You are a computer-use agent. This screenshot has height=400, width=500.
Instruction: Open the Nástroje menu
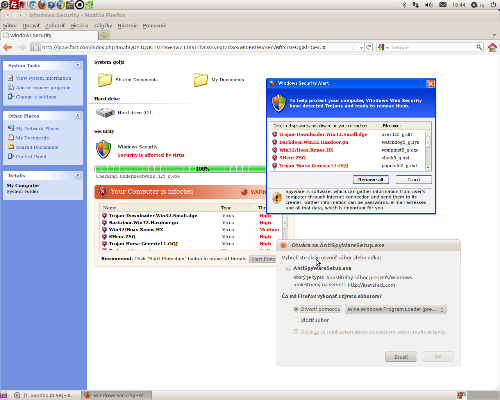tap(127, 25)
